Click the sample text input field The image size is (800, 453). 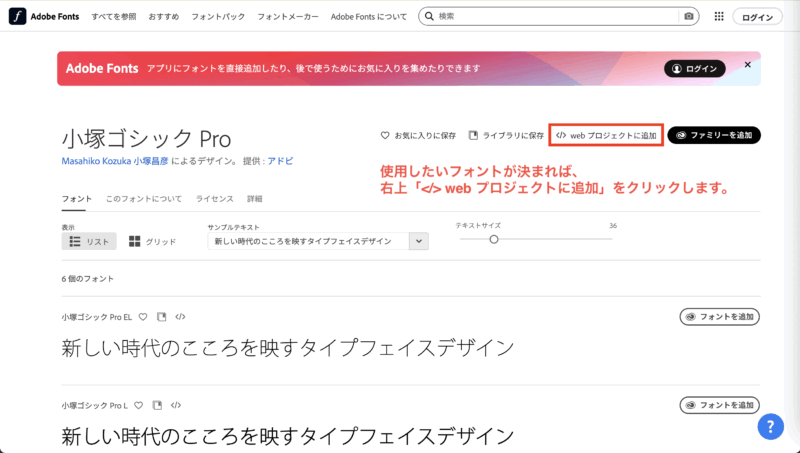[308, 241]
